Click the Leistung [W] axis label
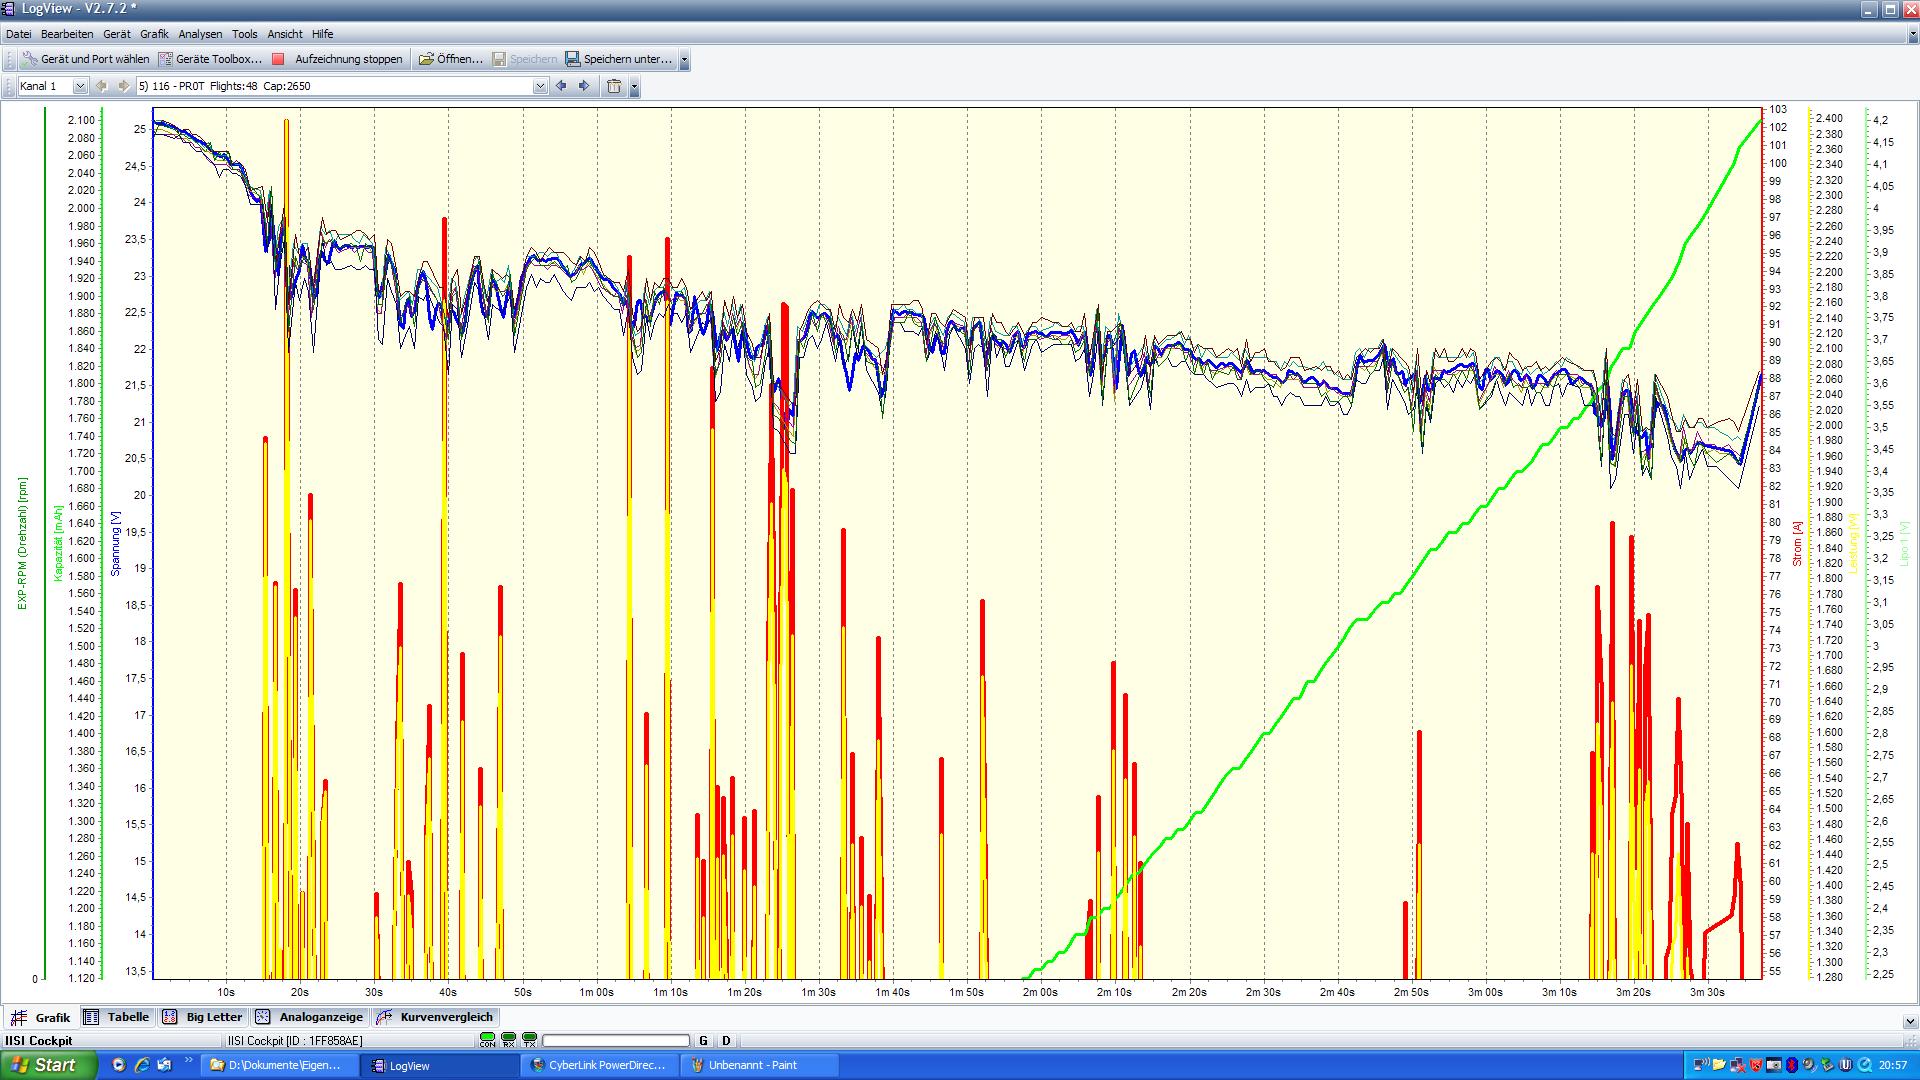The height and width of the screenshot is (1080, 1920). [1853, 543]
